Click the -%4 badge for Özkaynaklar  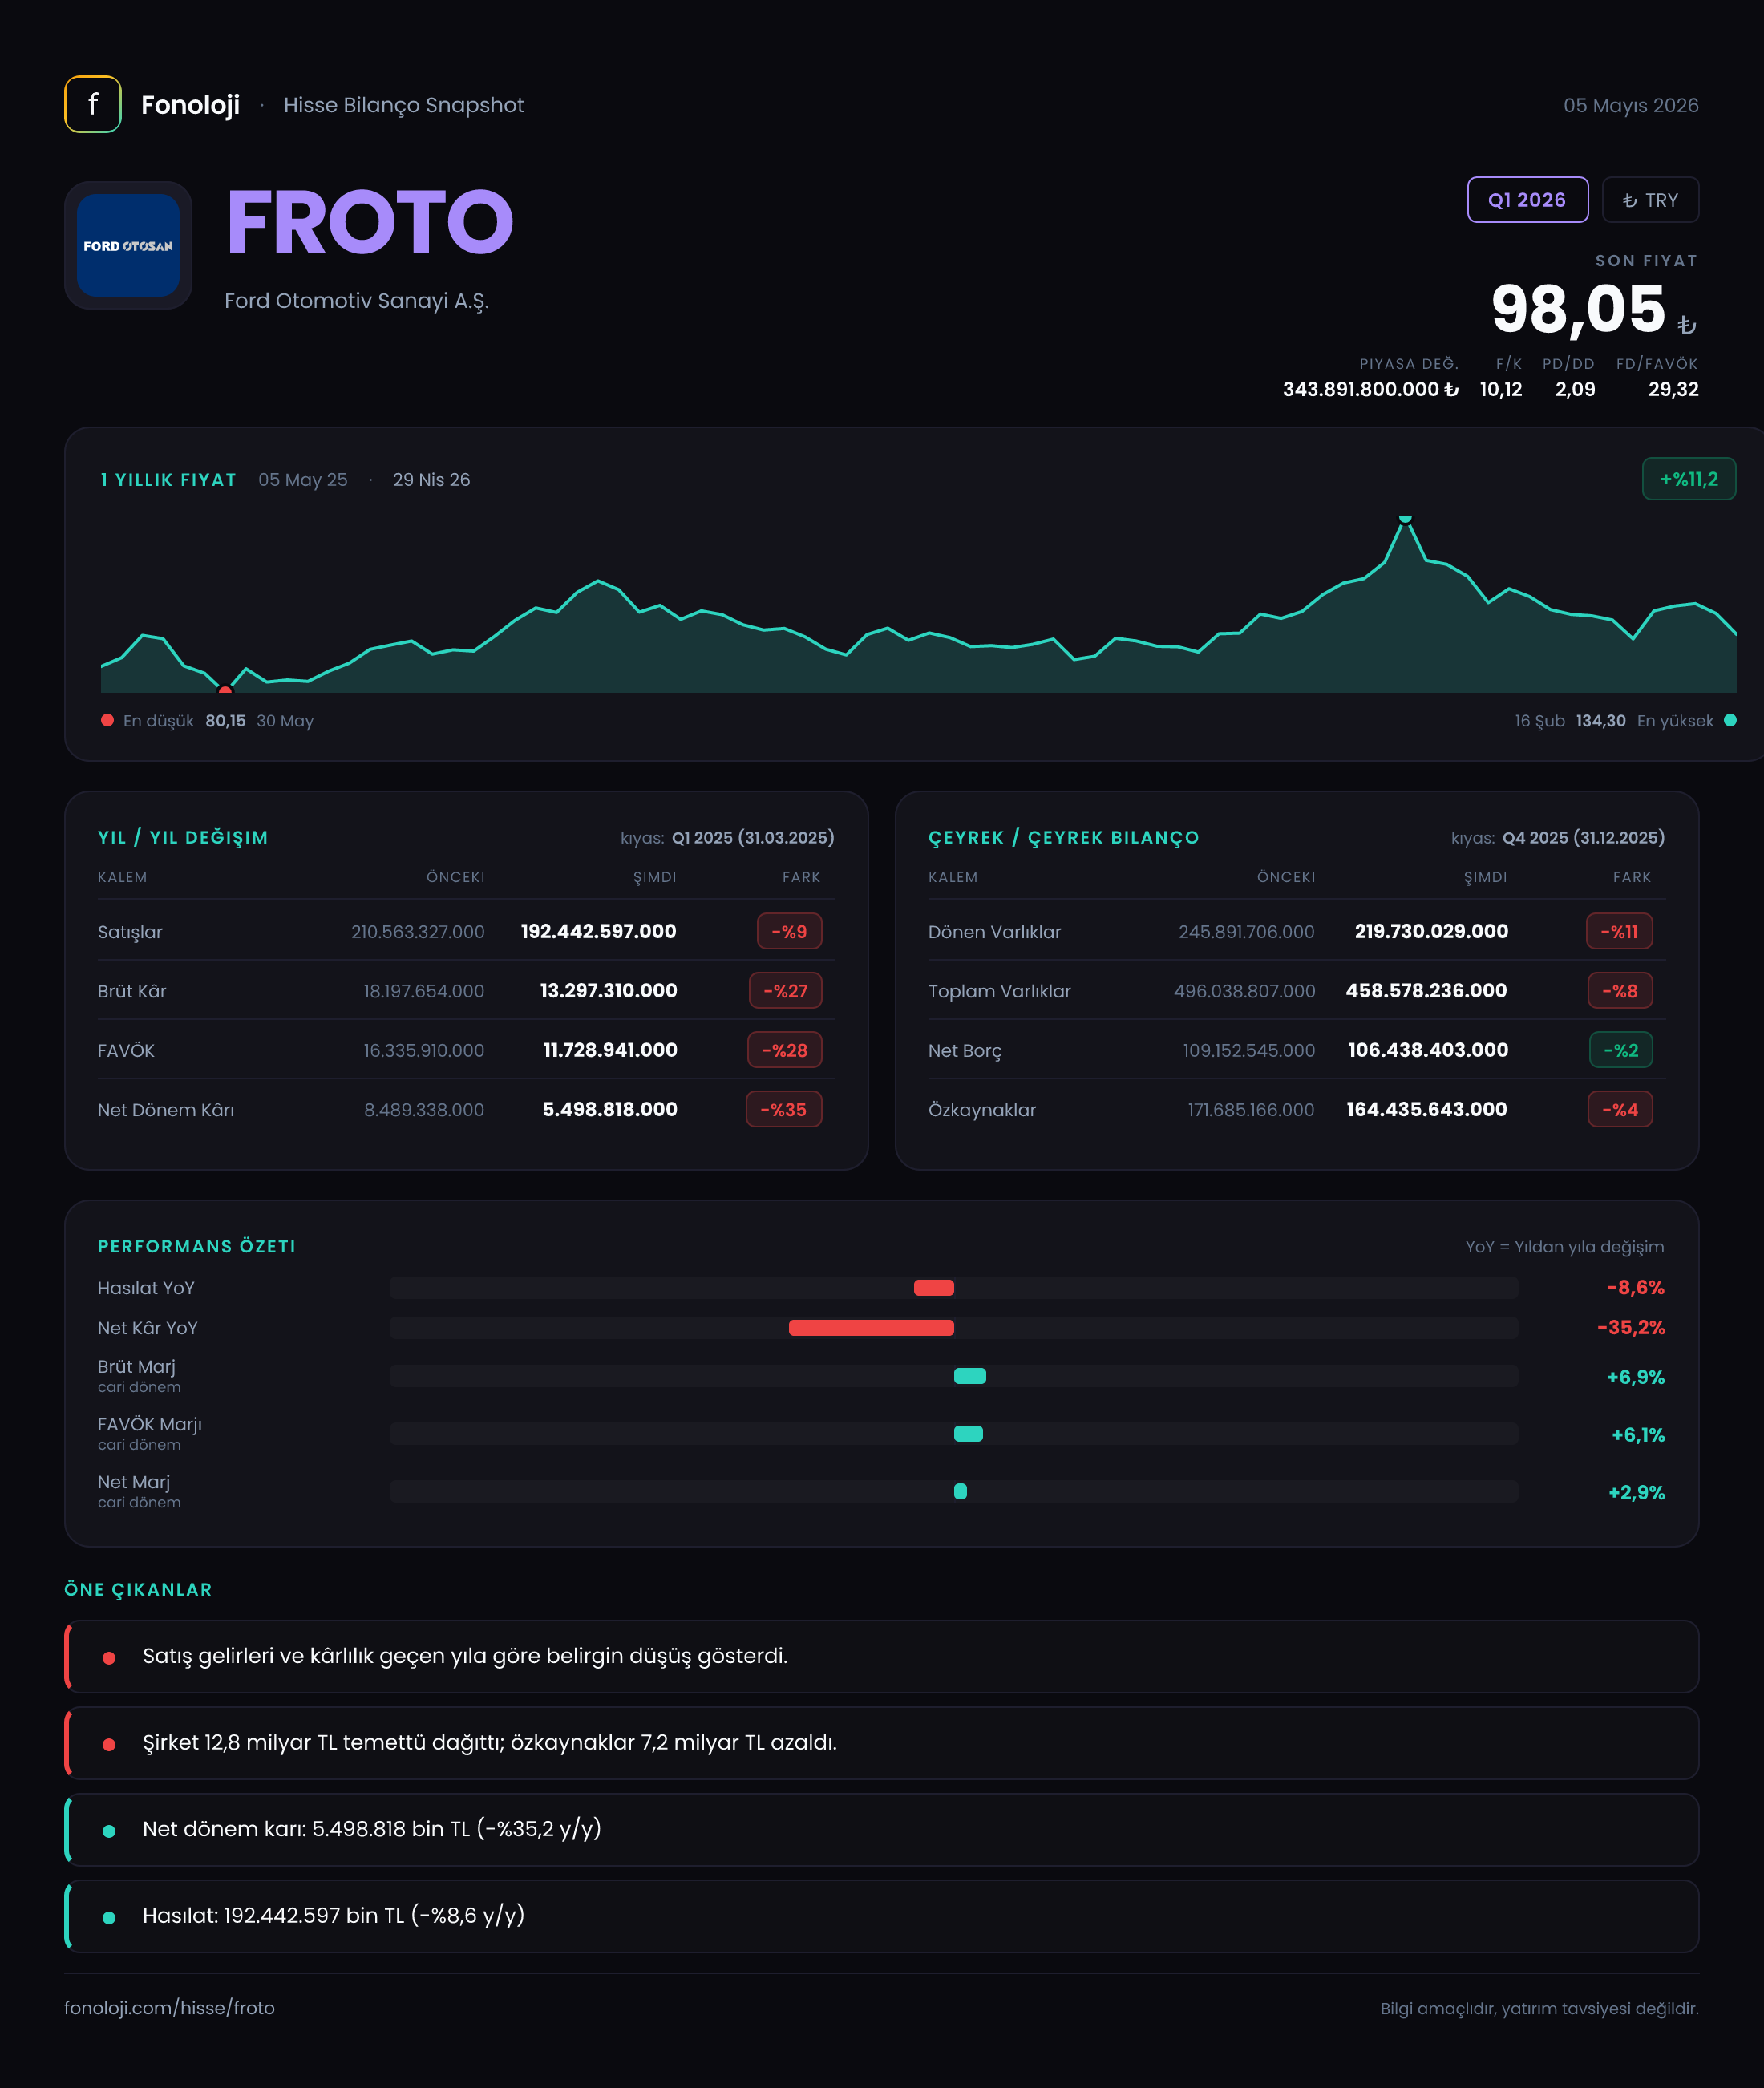point(1620,1109)
